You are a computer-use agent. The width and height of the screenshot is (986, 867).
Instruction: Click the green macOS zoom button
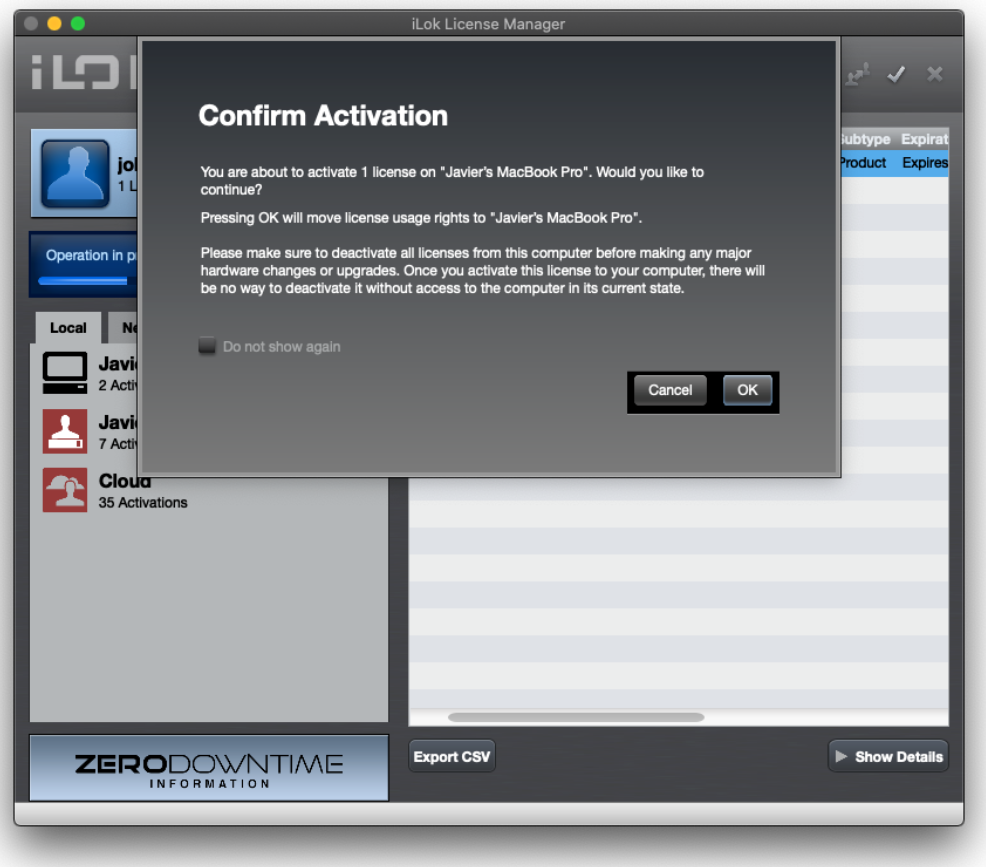(x=77, y=23)
